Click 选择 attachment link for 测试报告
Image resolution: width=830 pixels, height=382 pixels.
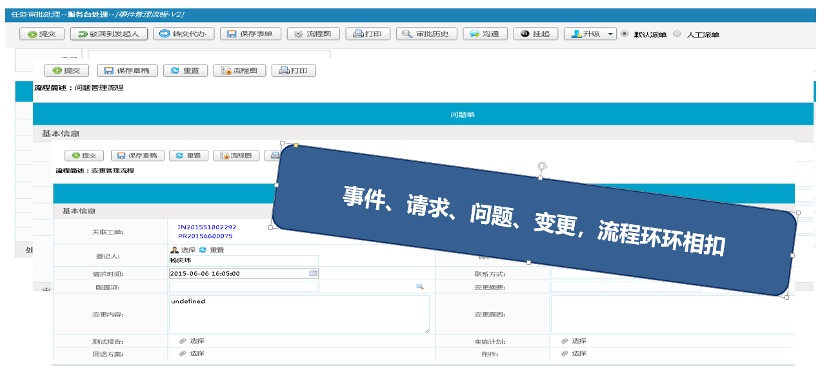(197, 341)
